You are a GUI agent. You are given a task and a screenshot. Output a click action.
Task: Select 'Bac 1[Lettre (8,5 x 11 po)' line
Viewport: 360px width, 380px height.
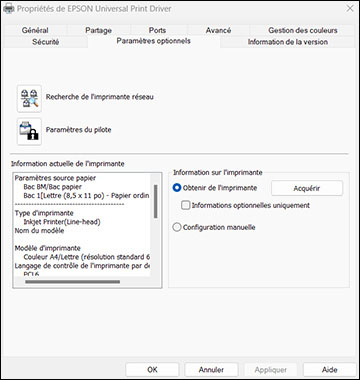86,195
